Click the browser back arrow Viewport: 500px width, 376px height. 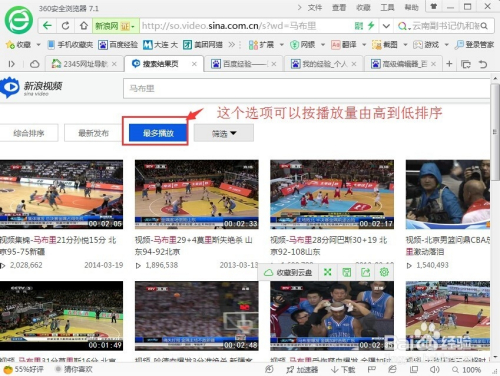[47, 26]
